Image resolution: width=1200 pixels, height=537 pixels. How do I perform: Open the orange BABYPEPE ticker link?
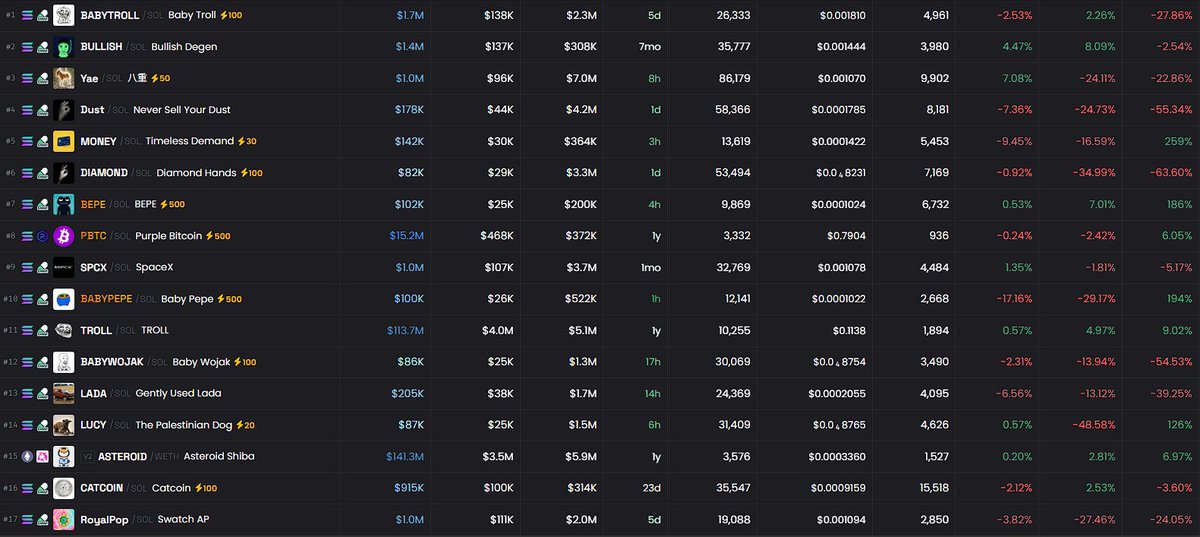tap(106, 299)
